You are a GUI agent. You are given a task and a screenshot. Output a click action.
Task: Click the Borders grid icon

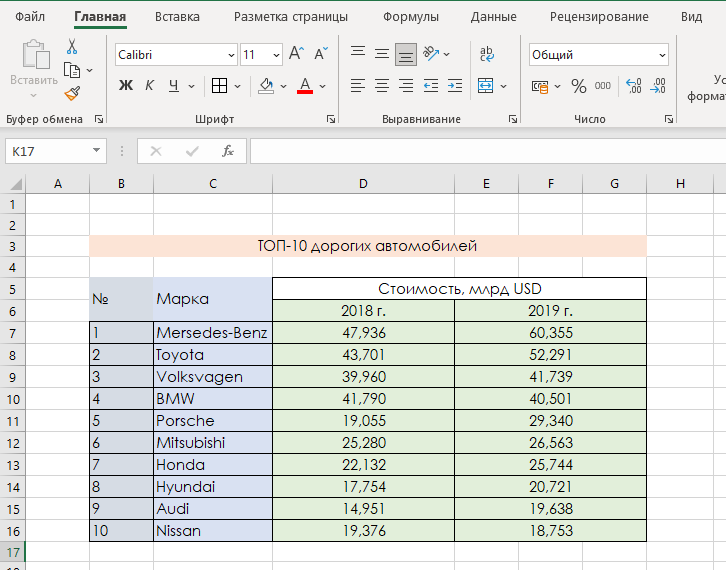[219, 86]
